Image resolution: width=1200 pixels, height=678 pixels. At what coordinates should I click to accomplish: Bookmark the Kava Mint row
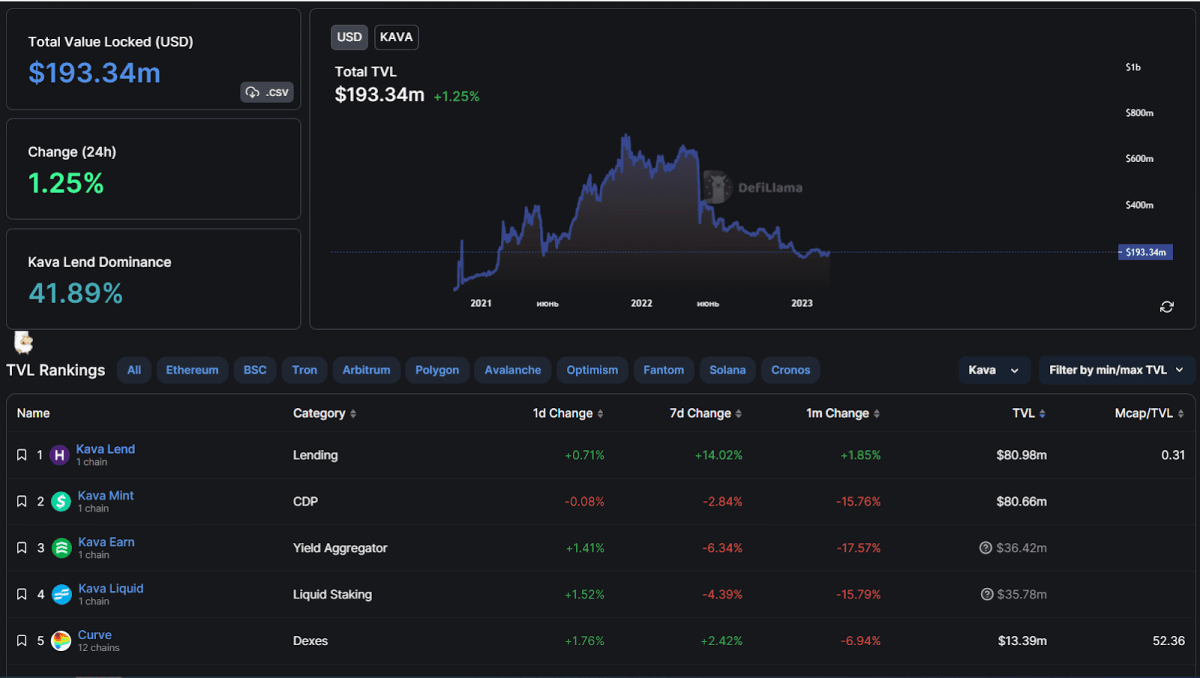point(22,501)
